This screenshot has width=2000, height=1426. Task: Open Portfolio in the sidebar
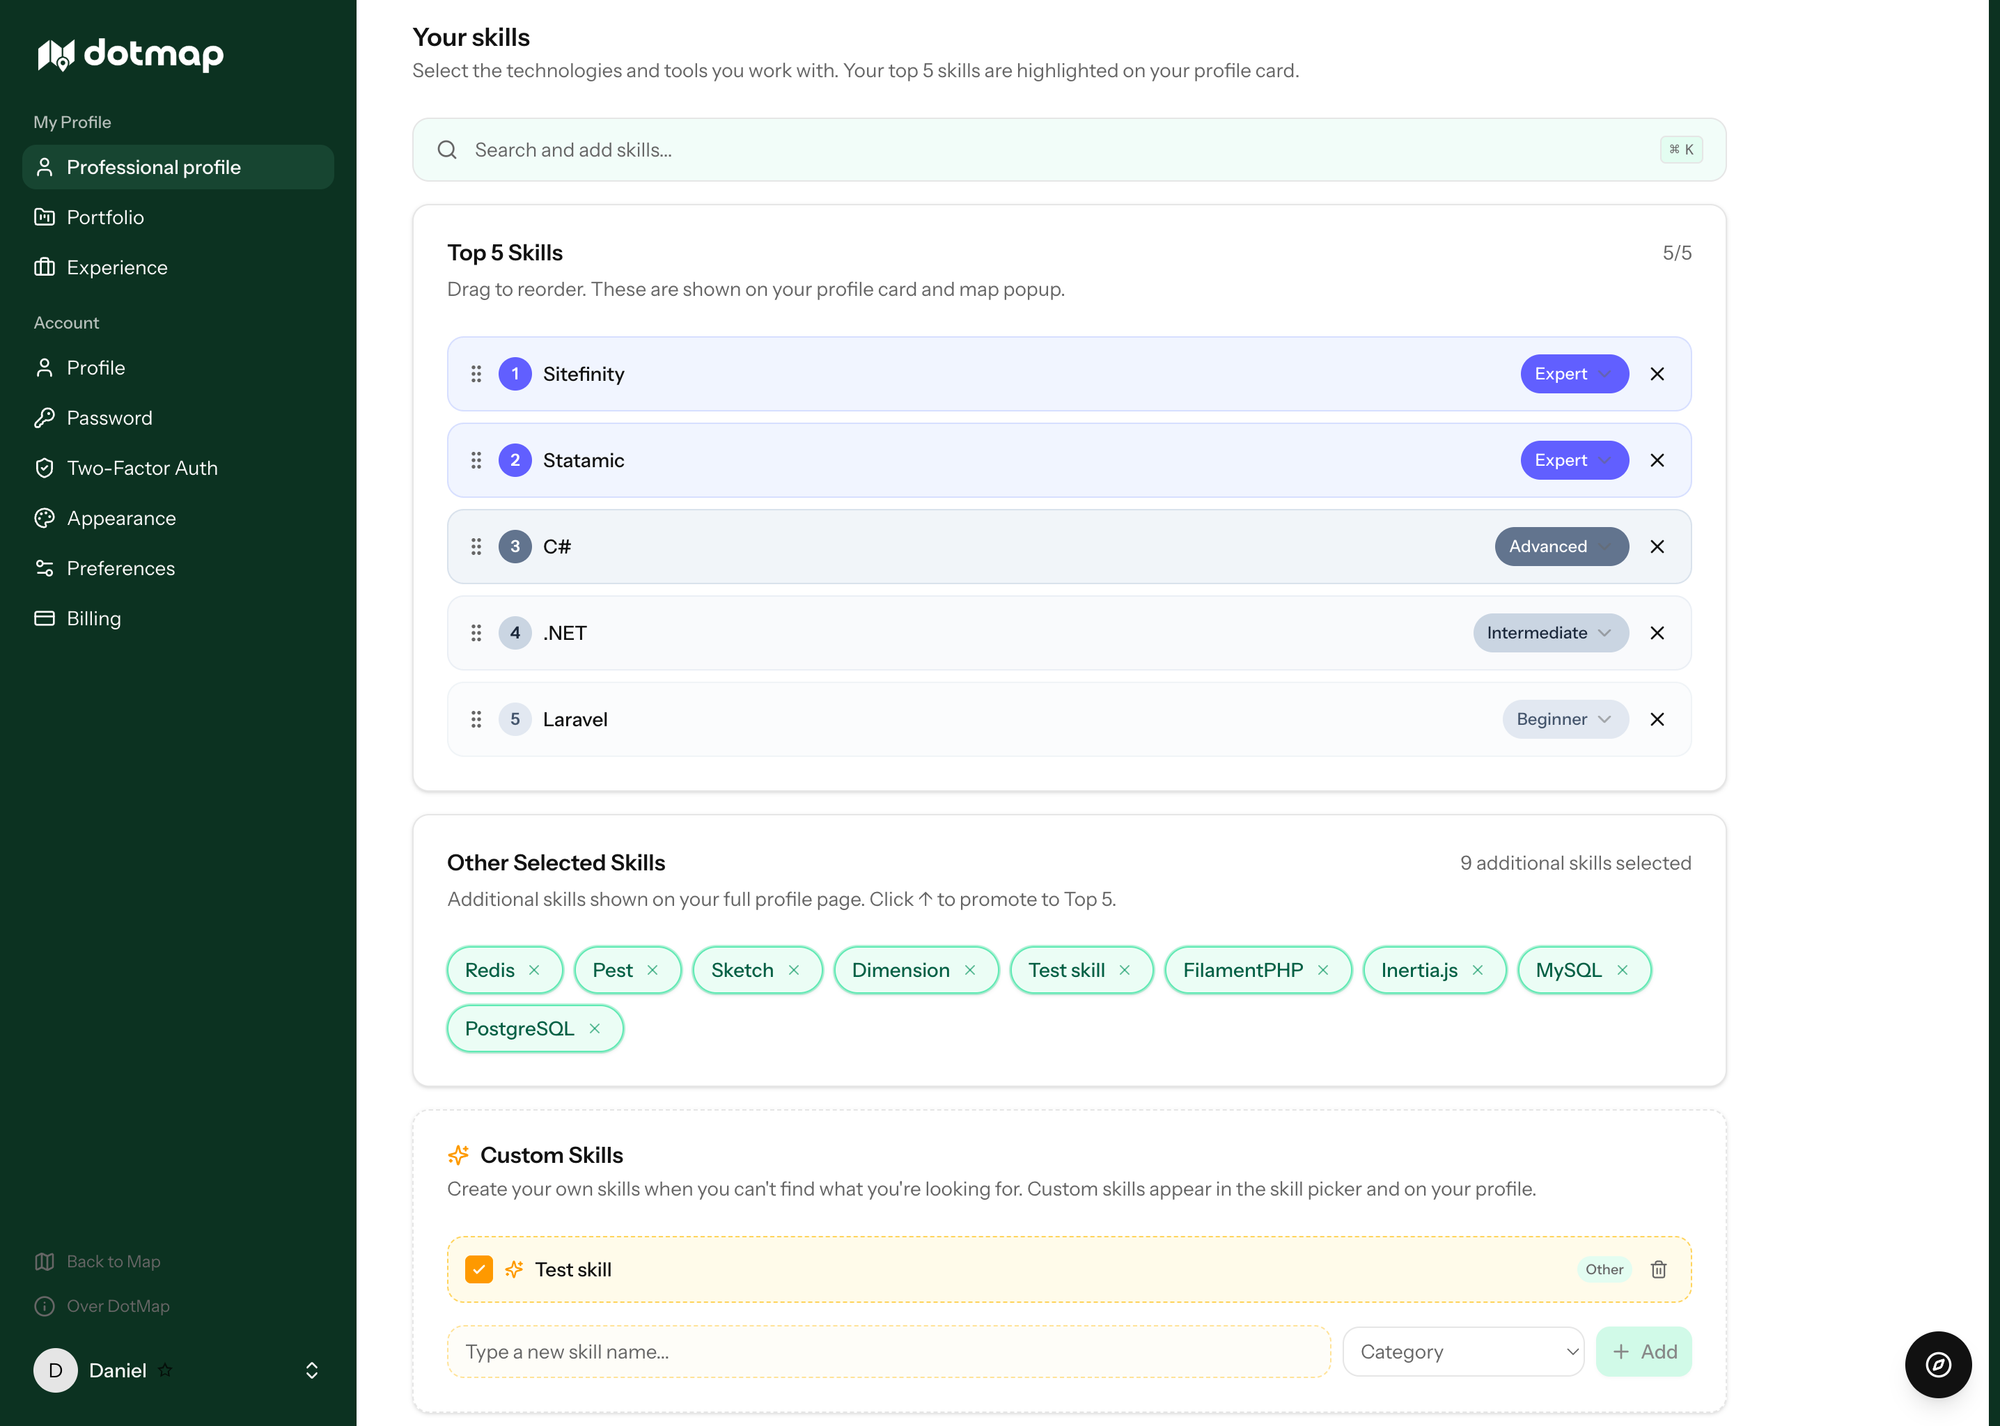tap(105, 217)
